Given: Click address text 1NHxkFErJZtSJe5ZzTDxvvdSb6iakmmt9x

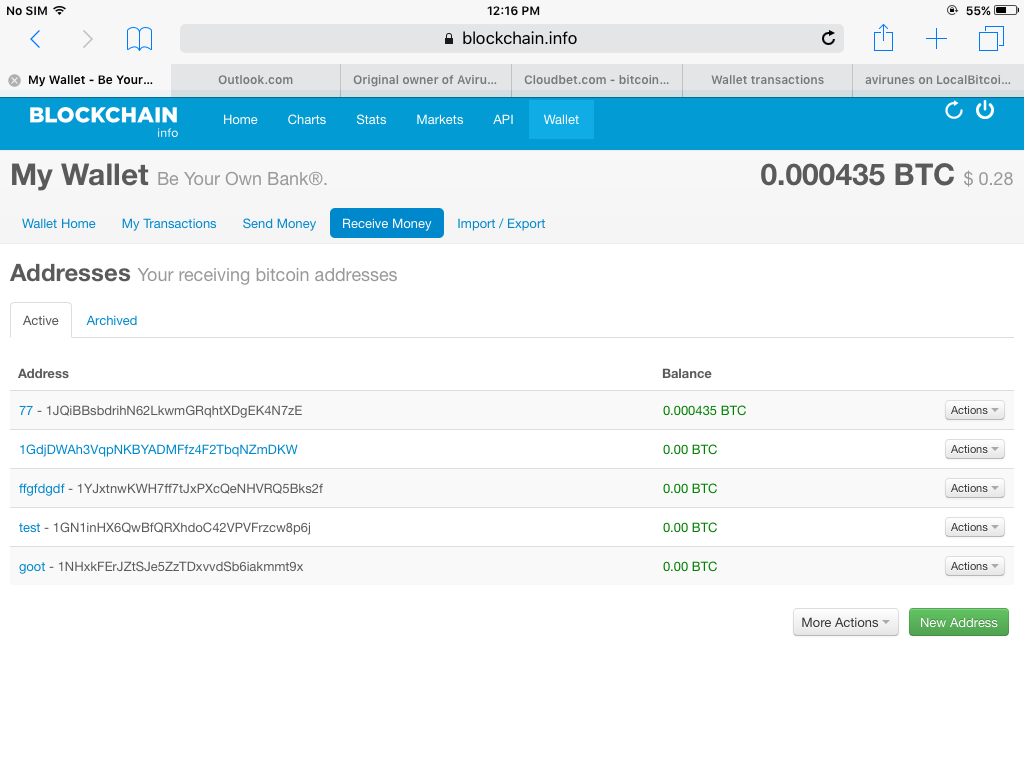Looking at the screenshot, I should click(x=181, y=567).
